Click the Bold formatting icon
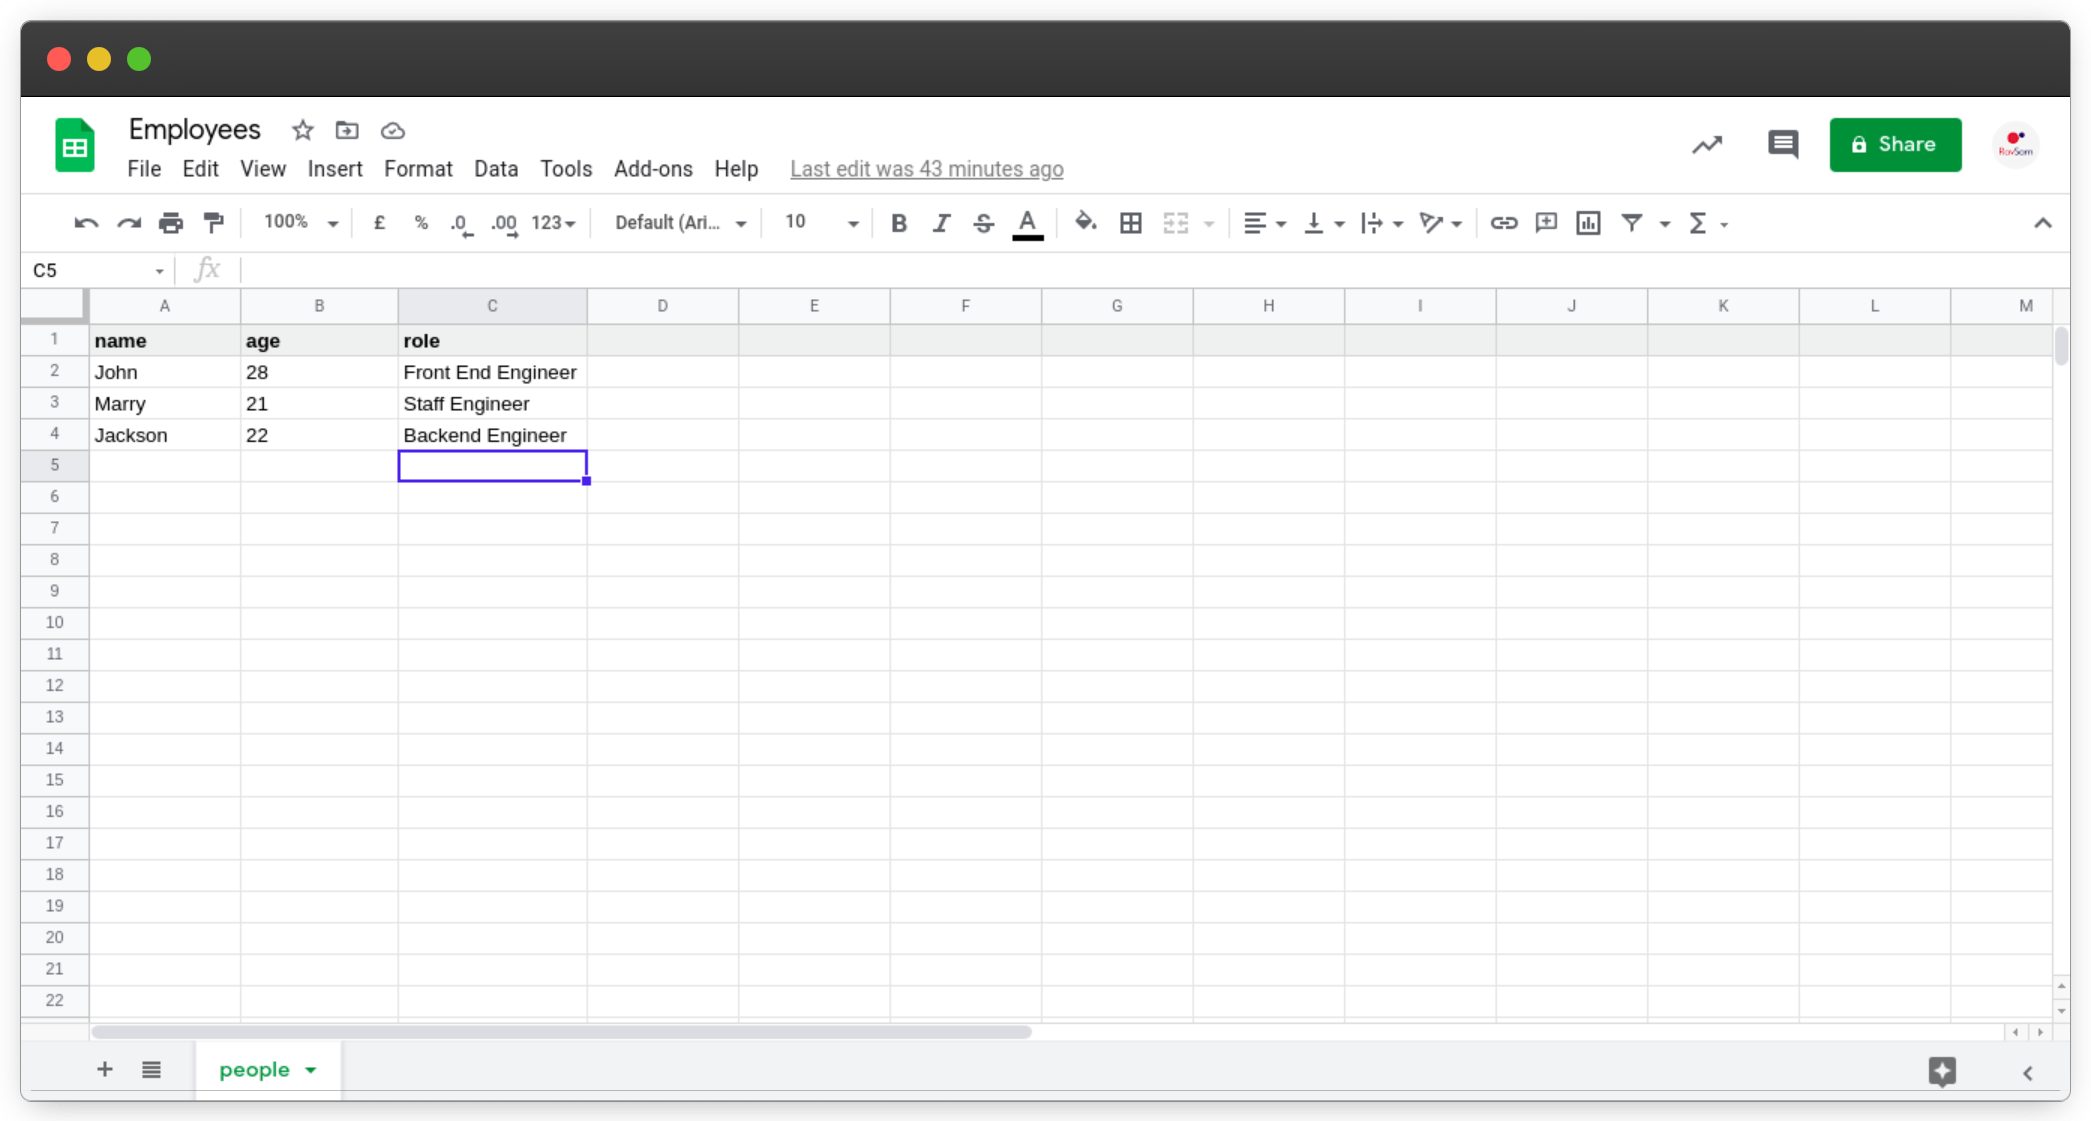 pyautogui.click(x=899, y=223)
